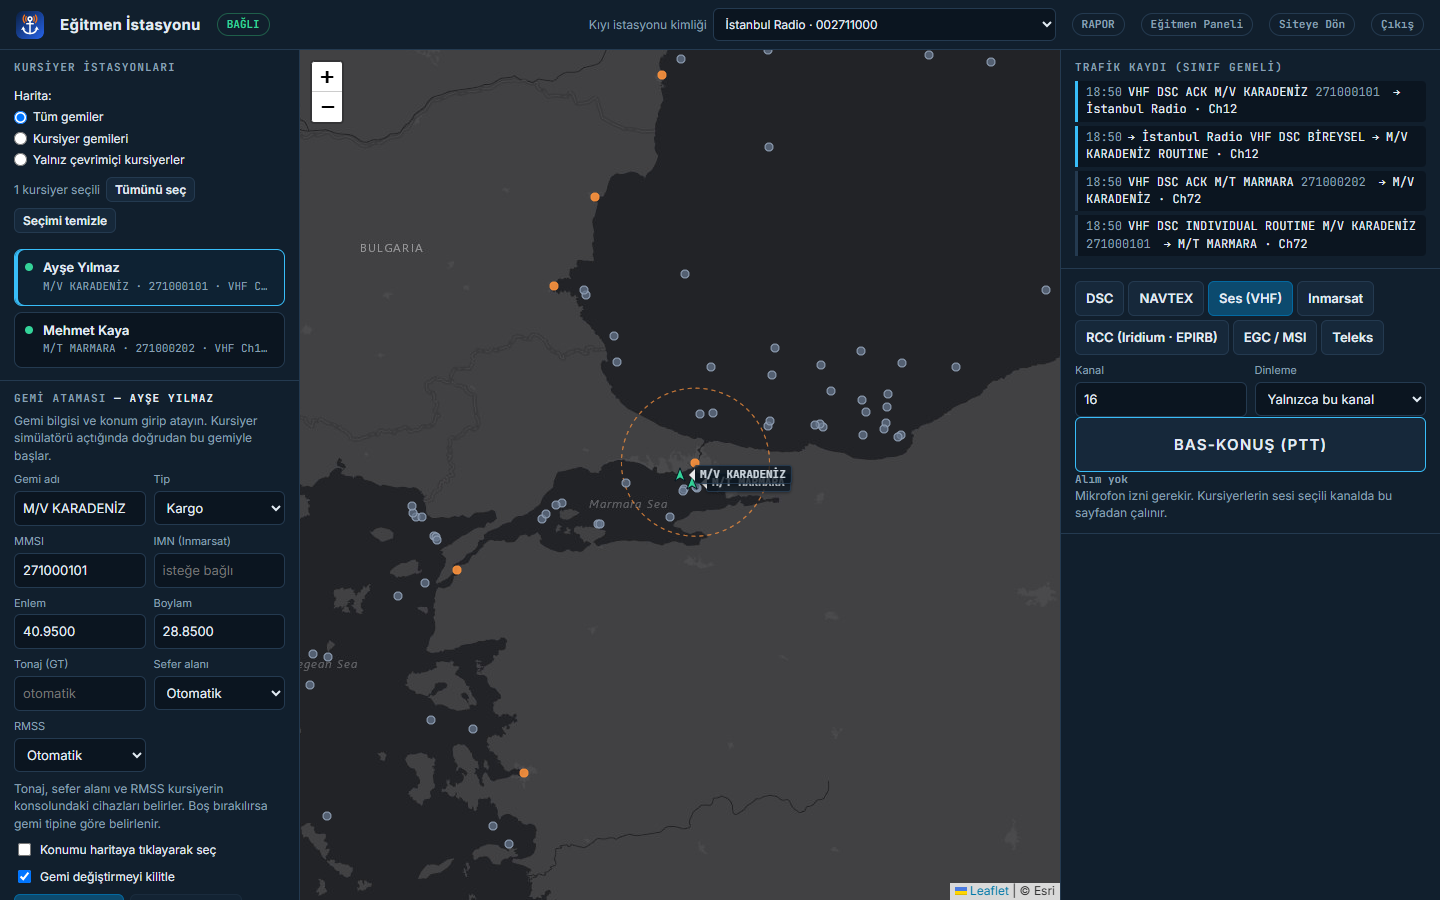Click Tümünü seç button

pyautogui.click(x=150, y=190)
